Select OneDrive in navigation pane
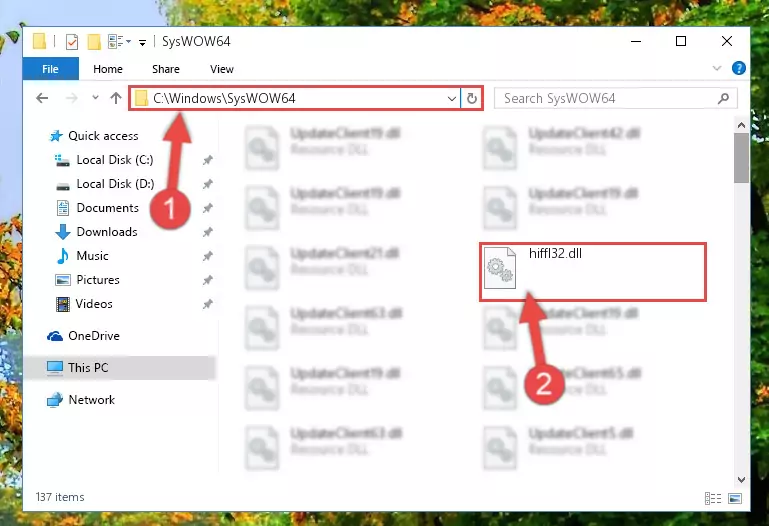769x526 pixels. tap(83, 336)
